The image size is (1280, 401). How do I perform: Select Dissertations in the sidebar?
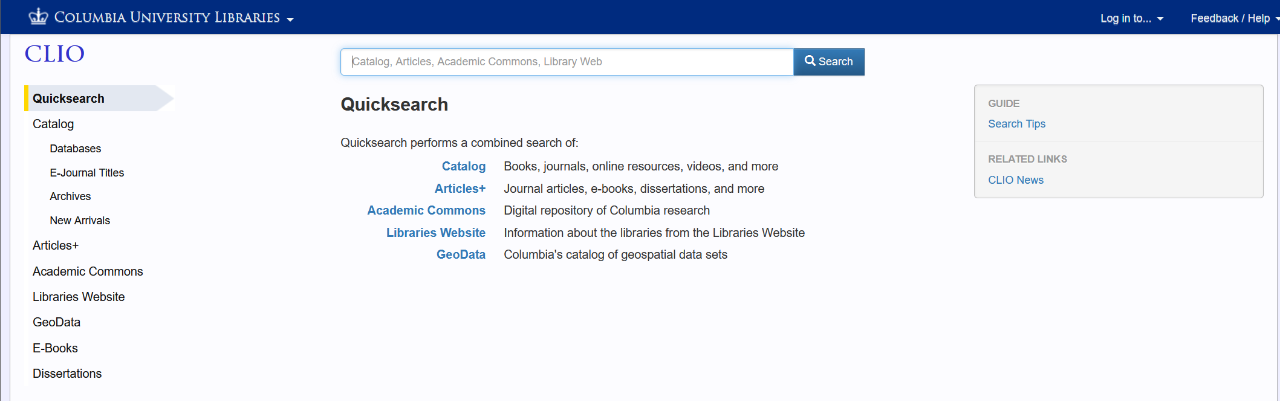(x=67, y=374)
